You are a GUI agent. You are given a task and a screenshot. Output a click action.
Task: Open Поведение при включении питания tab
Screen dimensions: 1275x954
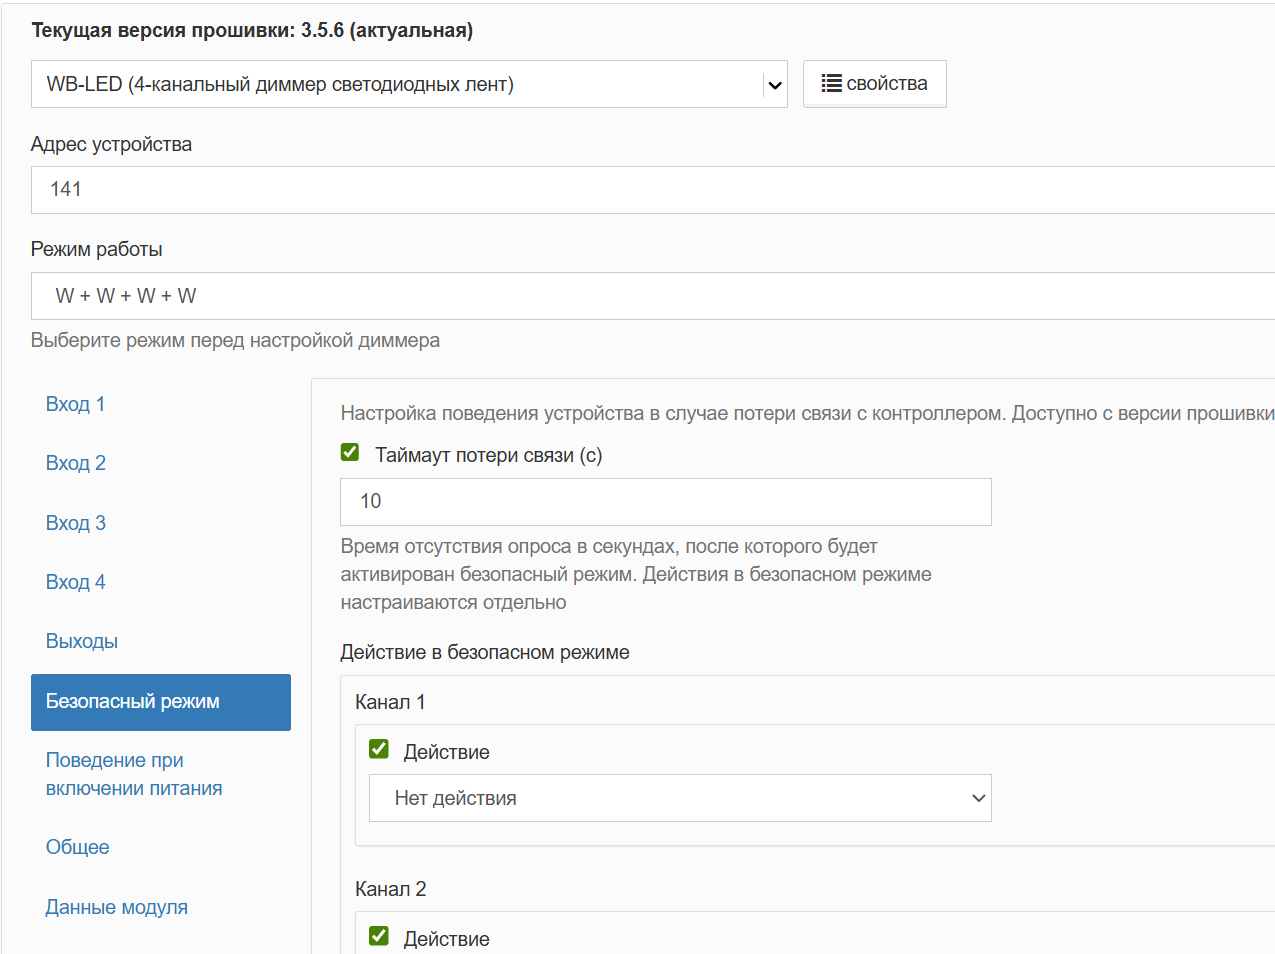coord(134,774)
